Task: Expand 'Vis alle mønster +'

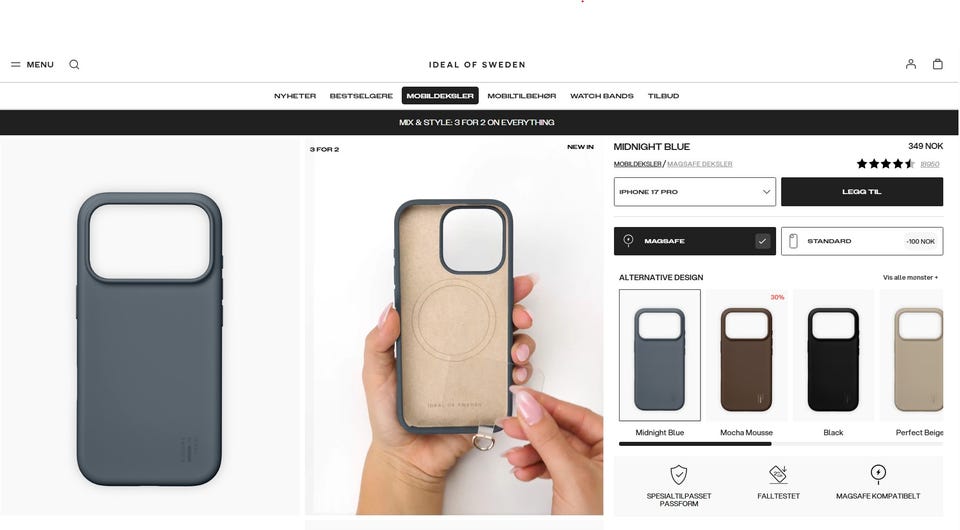Action: click(910, 277)
